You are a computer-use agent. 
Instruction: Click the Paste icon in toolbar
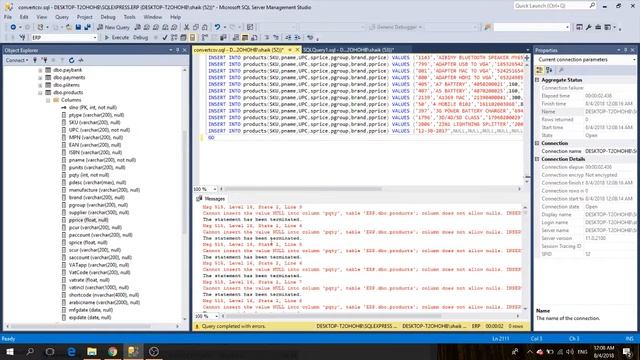[x=204, y=27]
